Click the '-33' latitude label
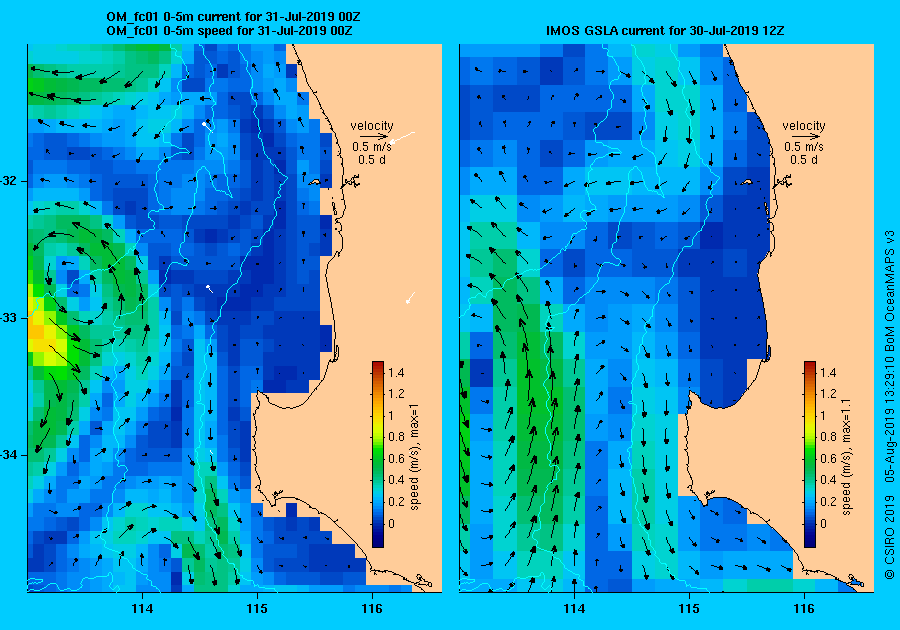This screenshot has height=630, width=900. click(x=10, y=318)
